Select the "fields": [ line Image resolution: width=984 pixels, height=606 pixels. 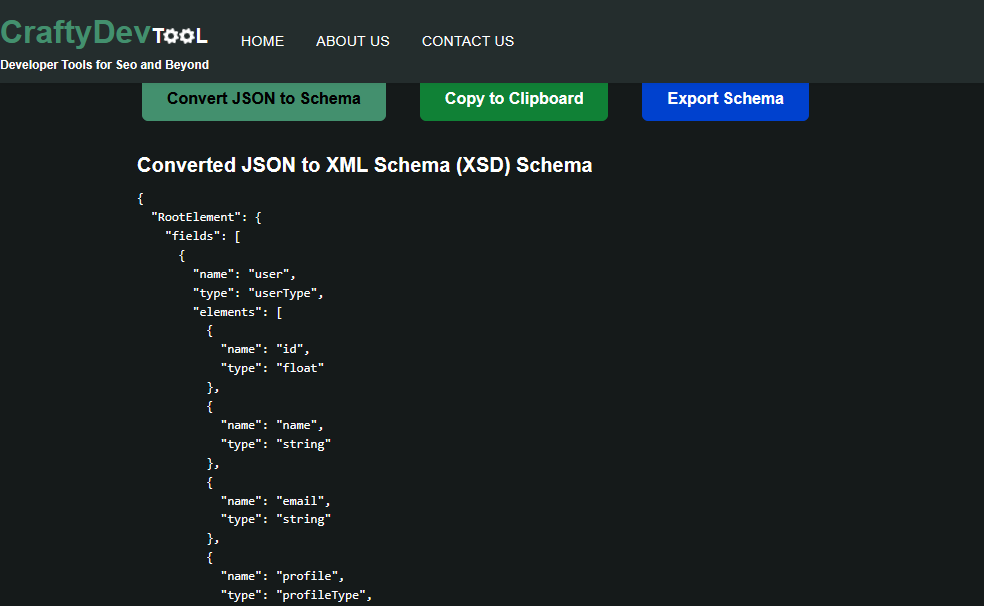(x=203, y=236)
